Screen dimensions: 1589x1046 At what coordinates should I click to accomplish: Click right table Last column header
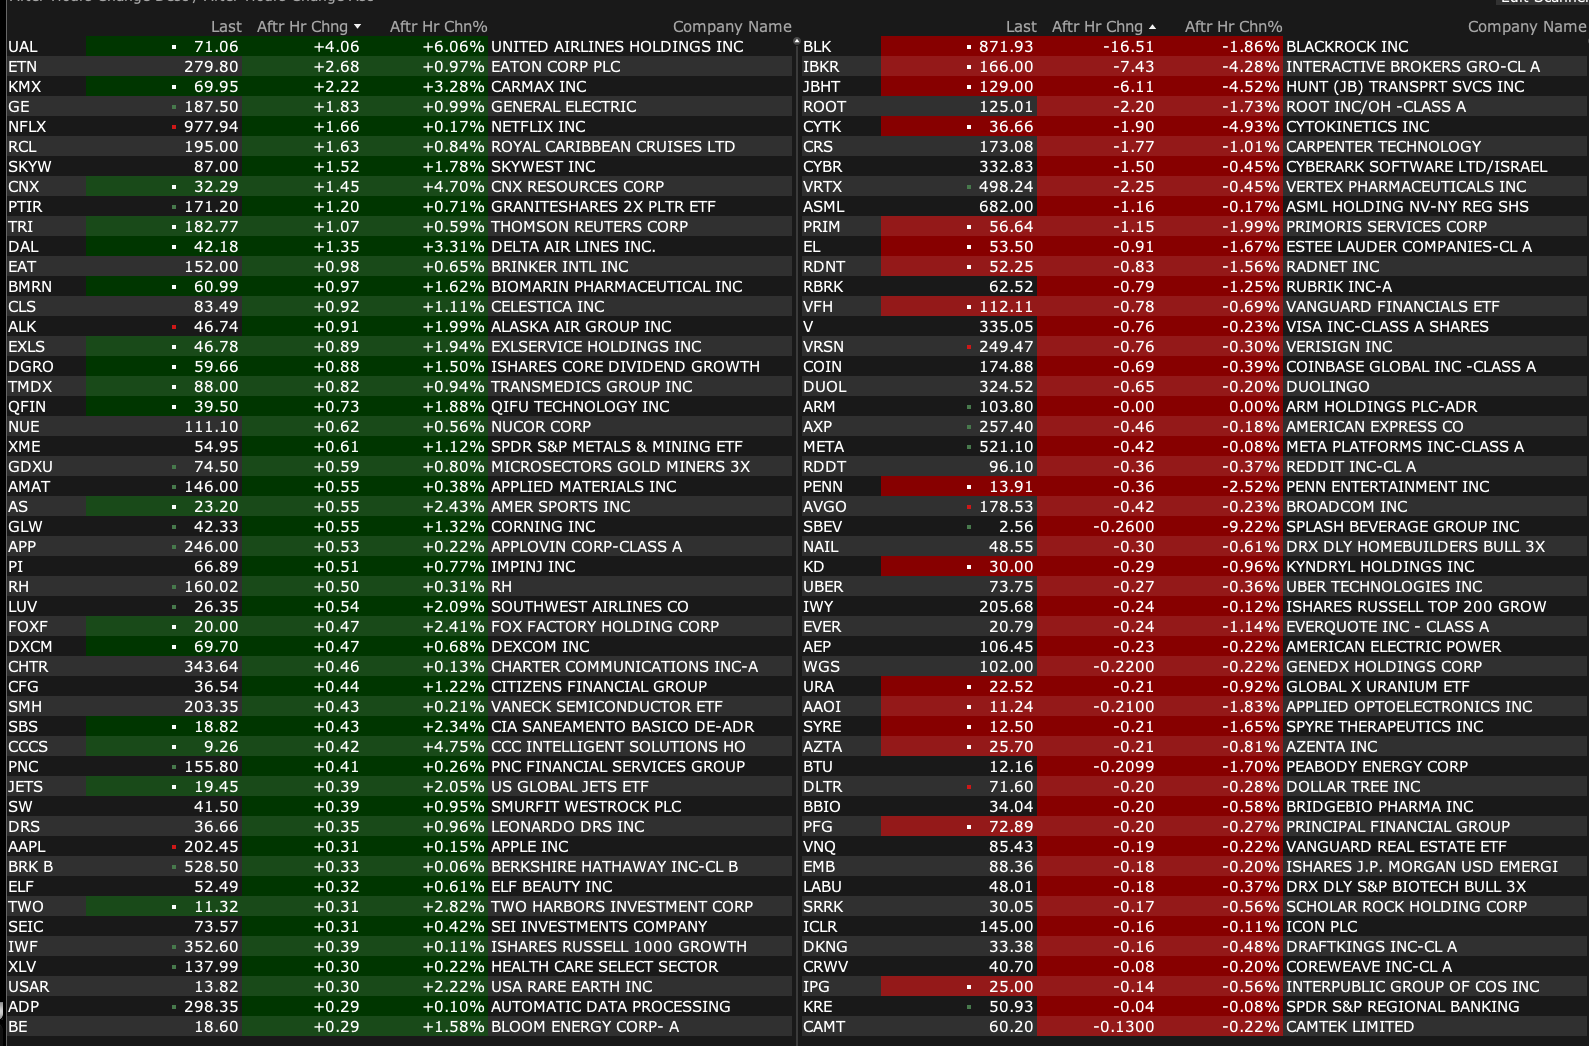tap(1020, 27)
